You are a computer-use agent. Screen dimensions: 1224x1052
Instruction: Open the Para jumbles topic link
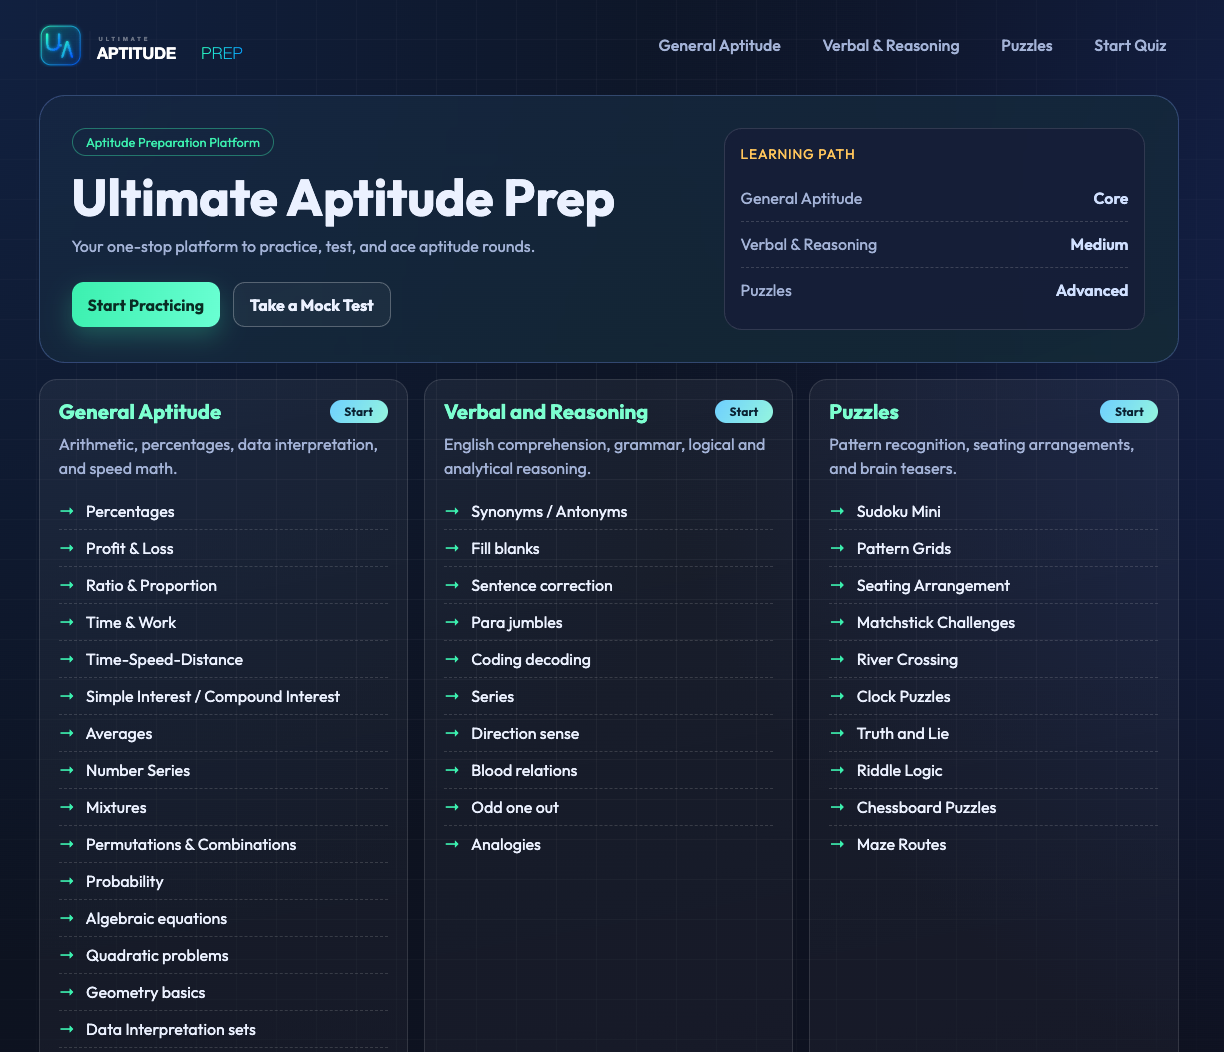(517, 622)
